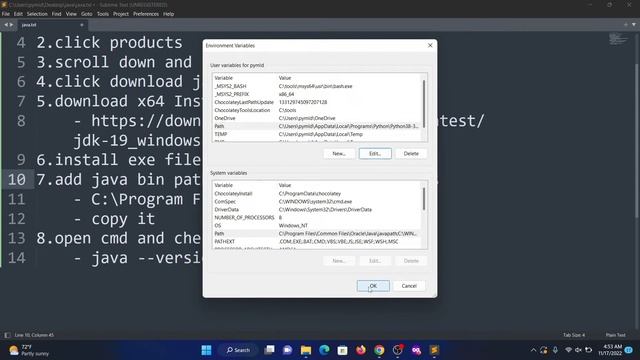Viewport: 640px width, 360px height.
Task: Click the next tab arrow in Sublime Text
Action: 11,25
